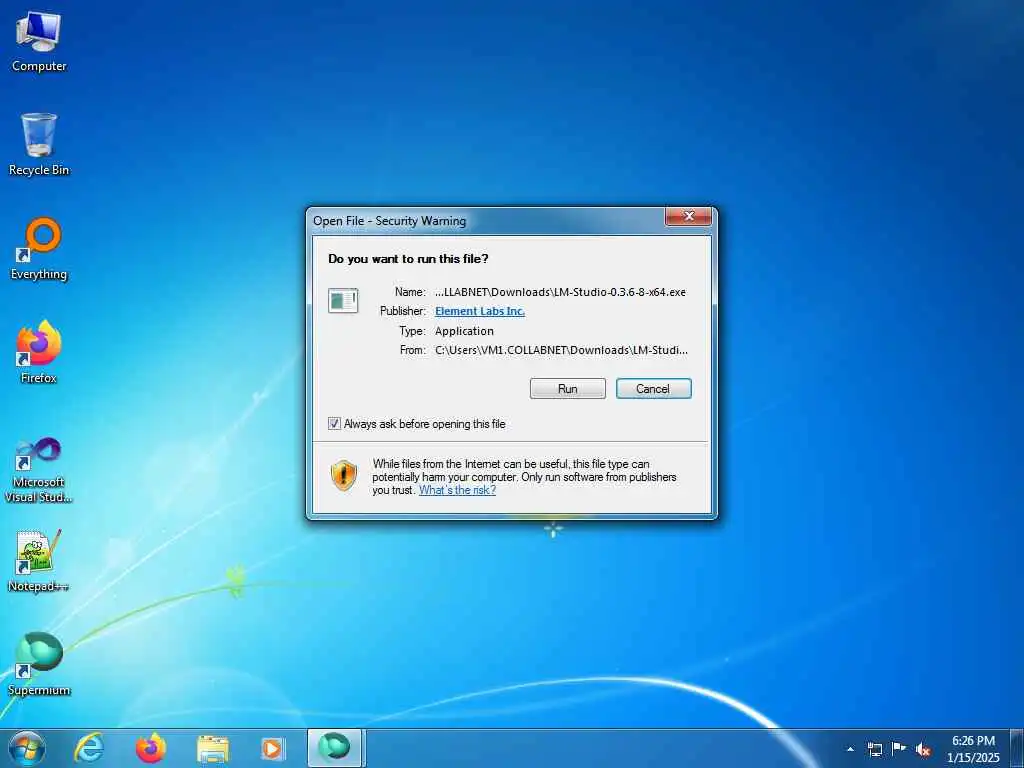Click the Show desktop strip
The height and width of the screenshot is (768, 1024).
[1017, 748]
